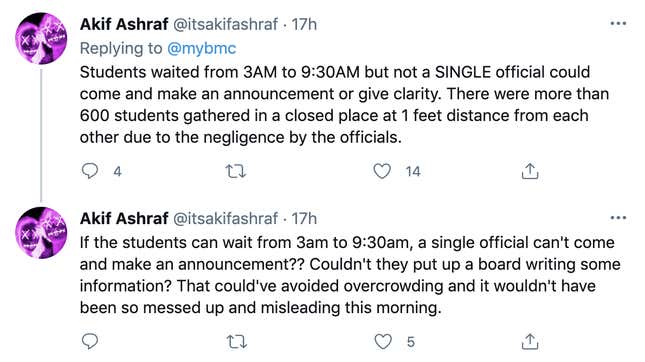
Task: Open Akif Ashraf's profile from first tweet name
Action: tap(124, 24)
